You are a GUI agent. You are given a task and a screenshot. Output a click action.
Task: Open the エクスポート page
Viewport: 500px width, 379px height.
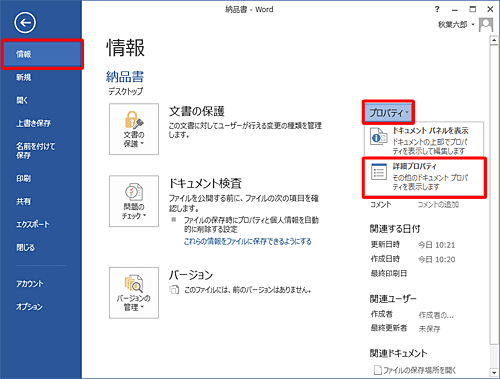click(33, 224)
